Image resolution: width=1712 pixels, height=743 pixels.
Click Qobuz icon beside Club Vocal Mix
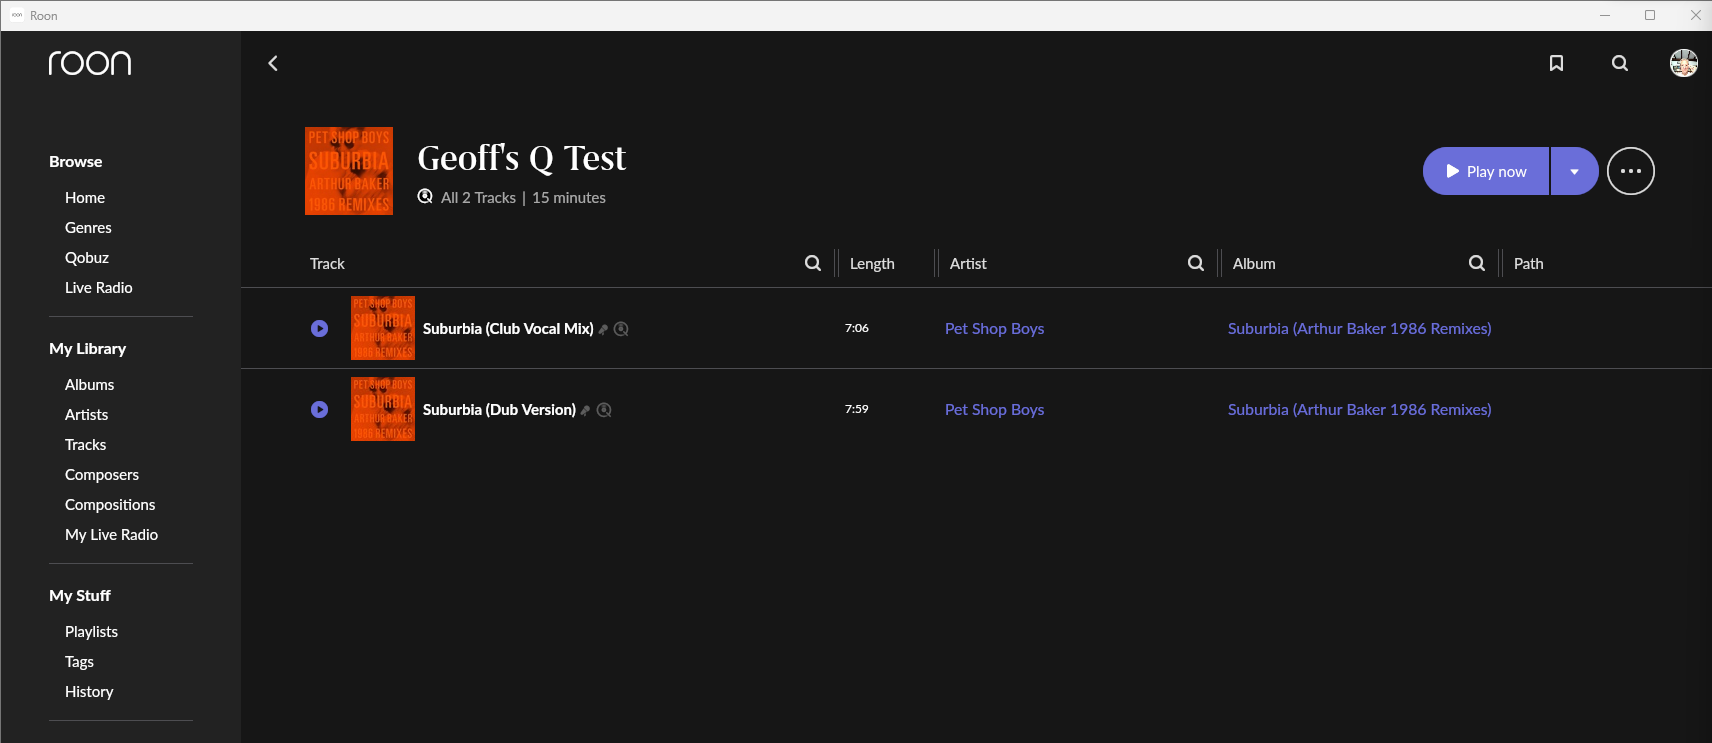point(621,329)
